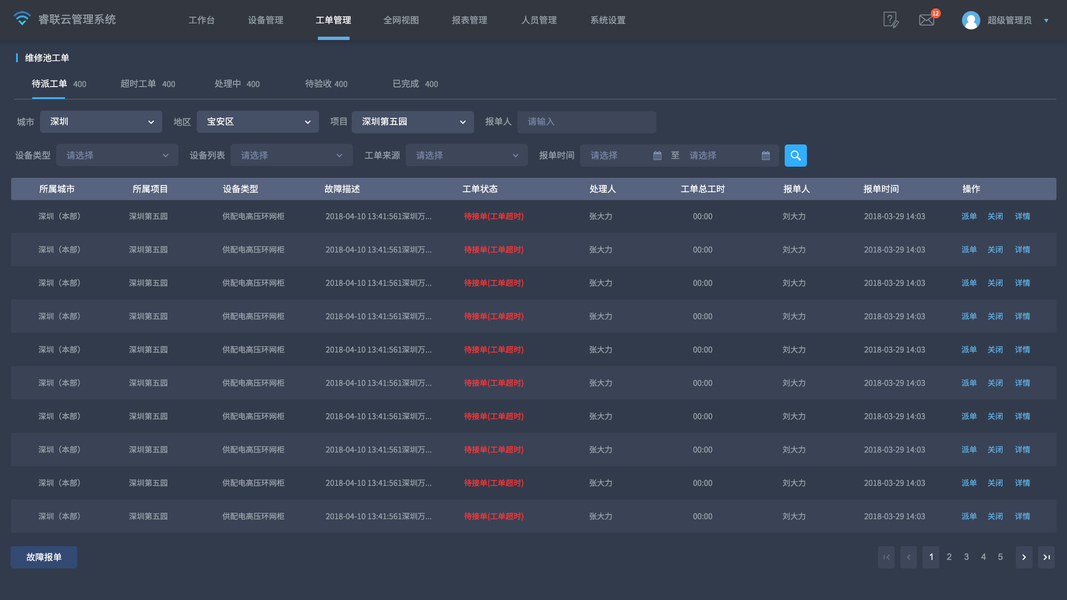
Task: Go to first page pagination icon
Action: [x=886, y=557]
